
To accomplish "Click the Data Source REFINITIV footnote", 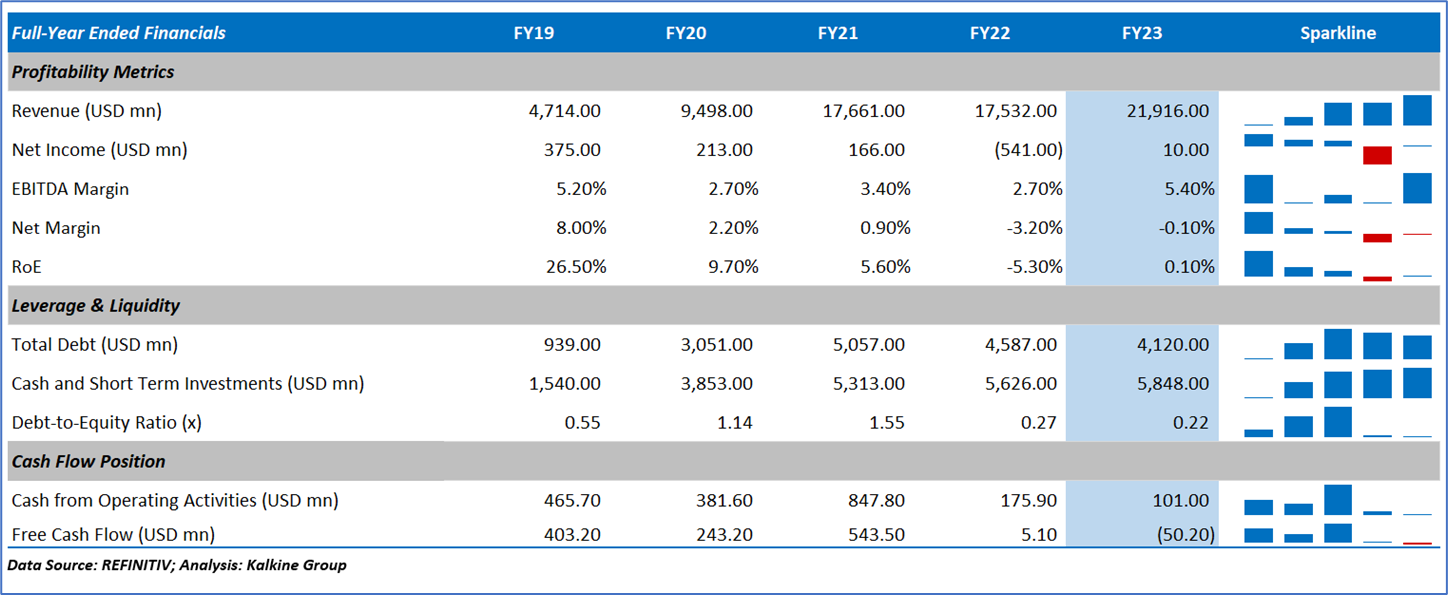I will 177,565.
